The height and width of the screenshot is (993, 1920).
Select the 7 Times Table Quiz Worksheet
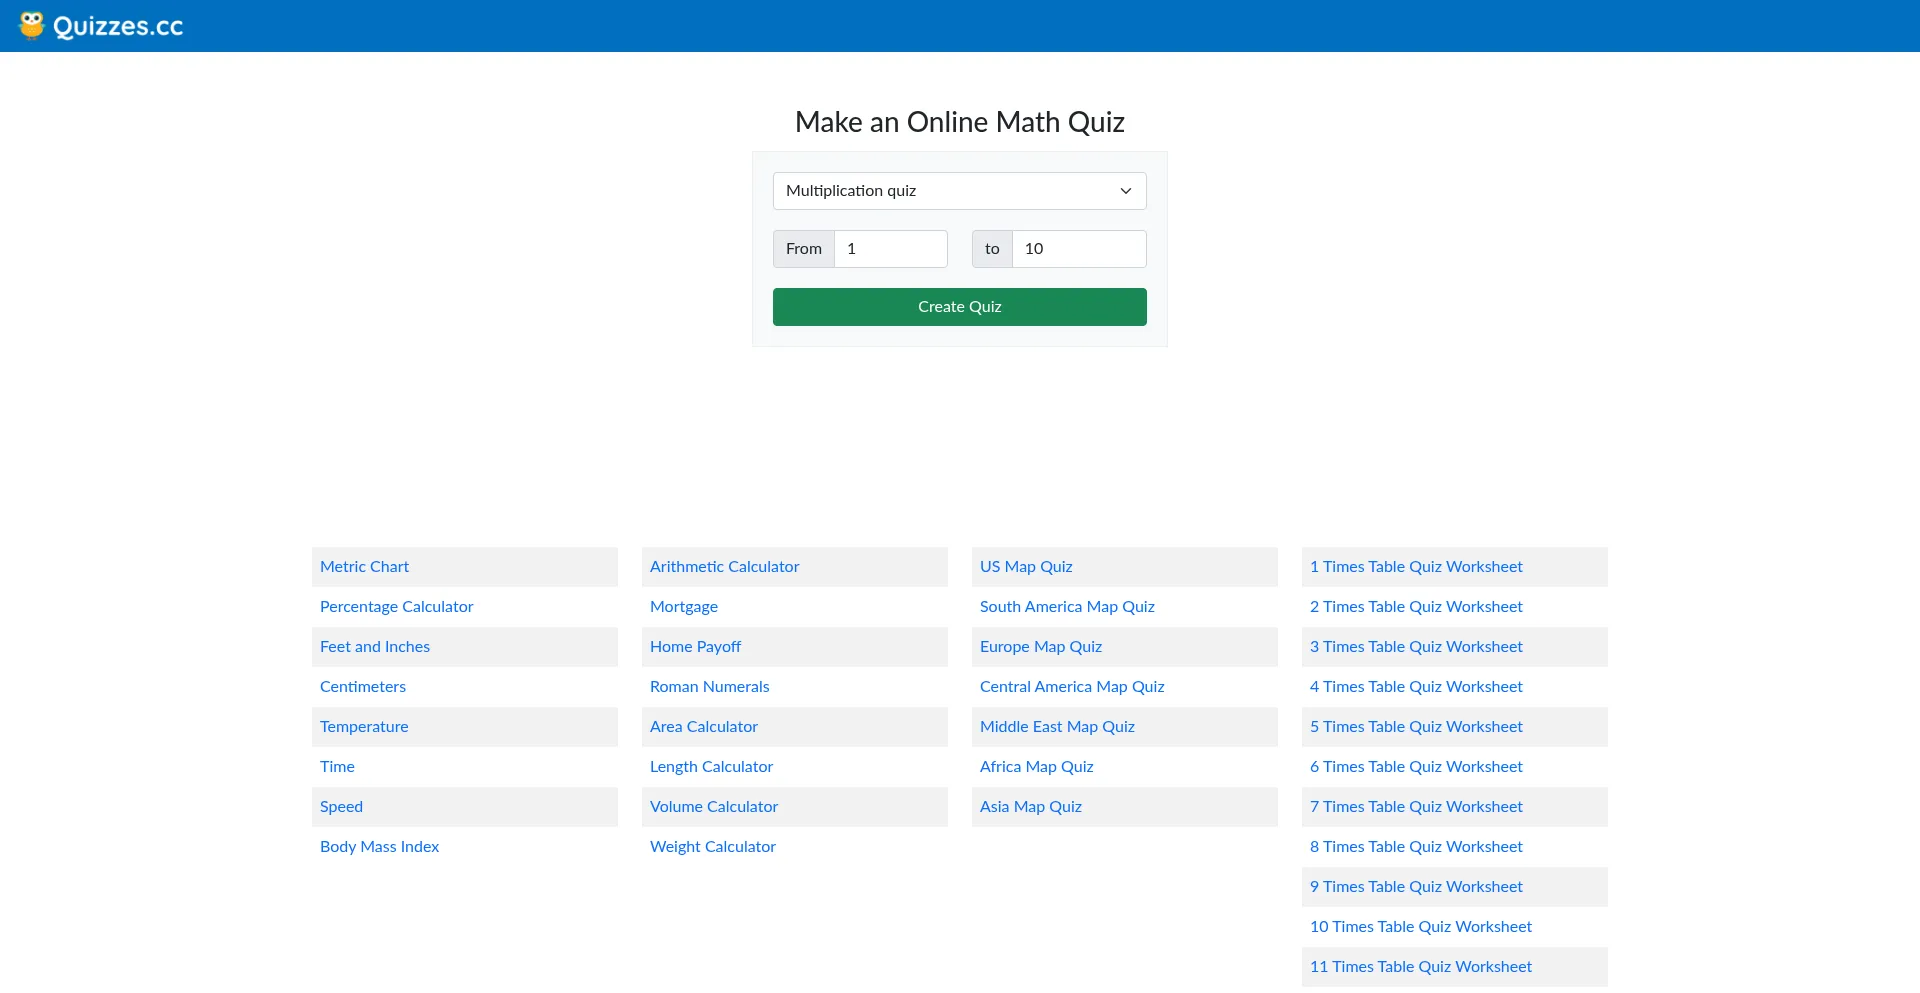1416,807
